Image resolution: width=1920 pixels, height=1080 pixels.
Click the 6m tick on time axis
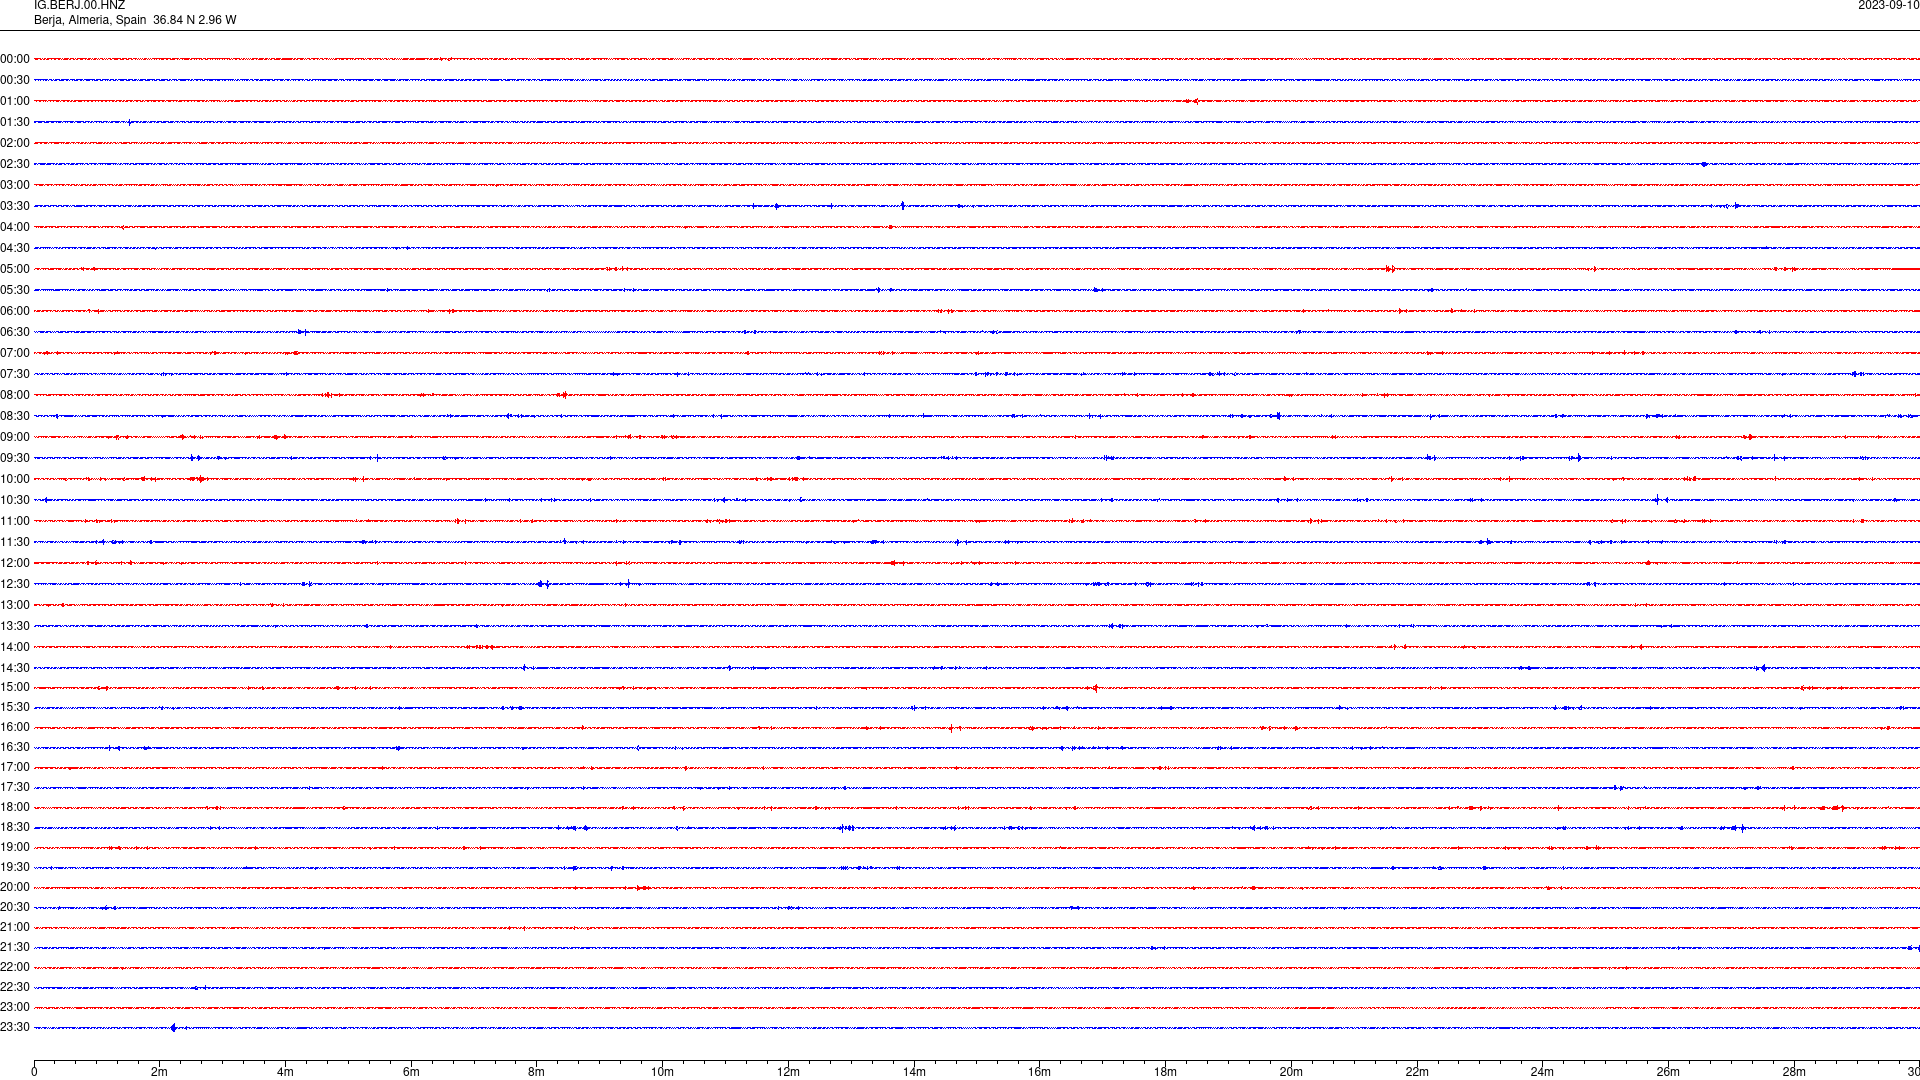point(411,1072)
